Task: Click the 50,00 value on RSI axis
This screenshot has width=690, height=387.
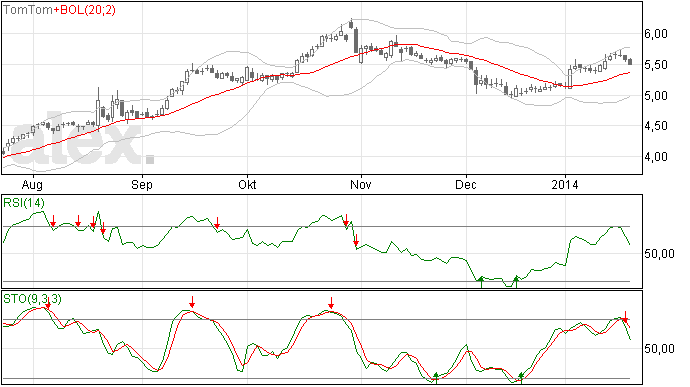Action: (659, 254)
